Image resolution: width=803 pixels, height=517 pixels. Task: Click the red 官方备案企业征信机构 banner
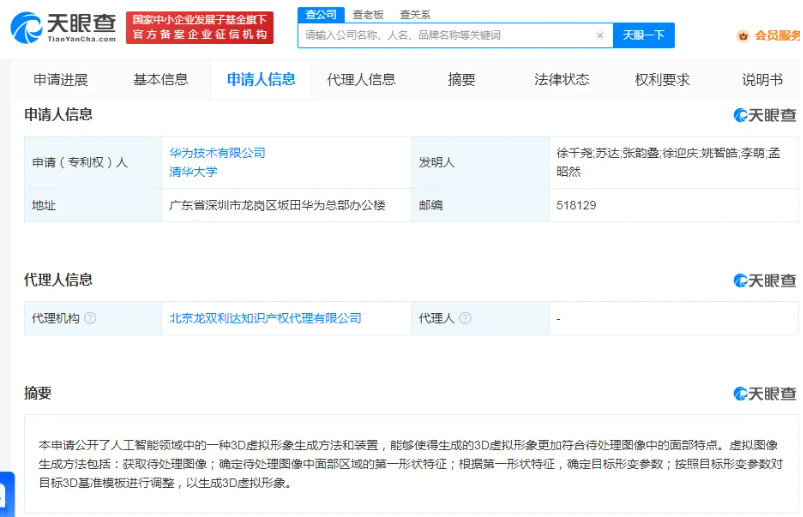[200, 28]
